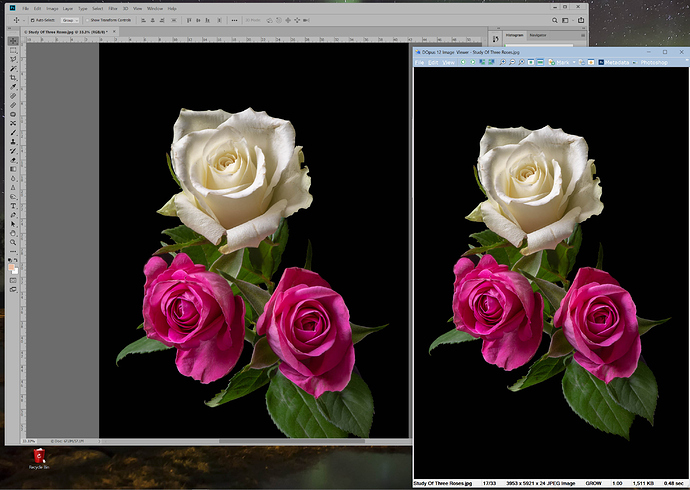Enable the Auto-Select checkbox

[x=32, y=20]
